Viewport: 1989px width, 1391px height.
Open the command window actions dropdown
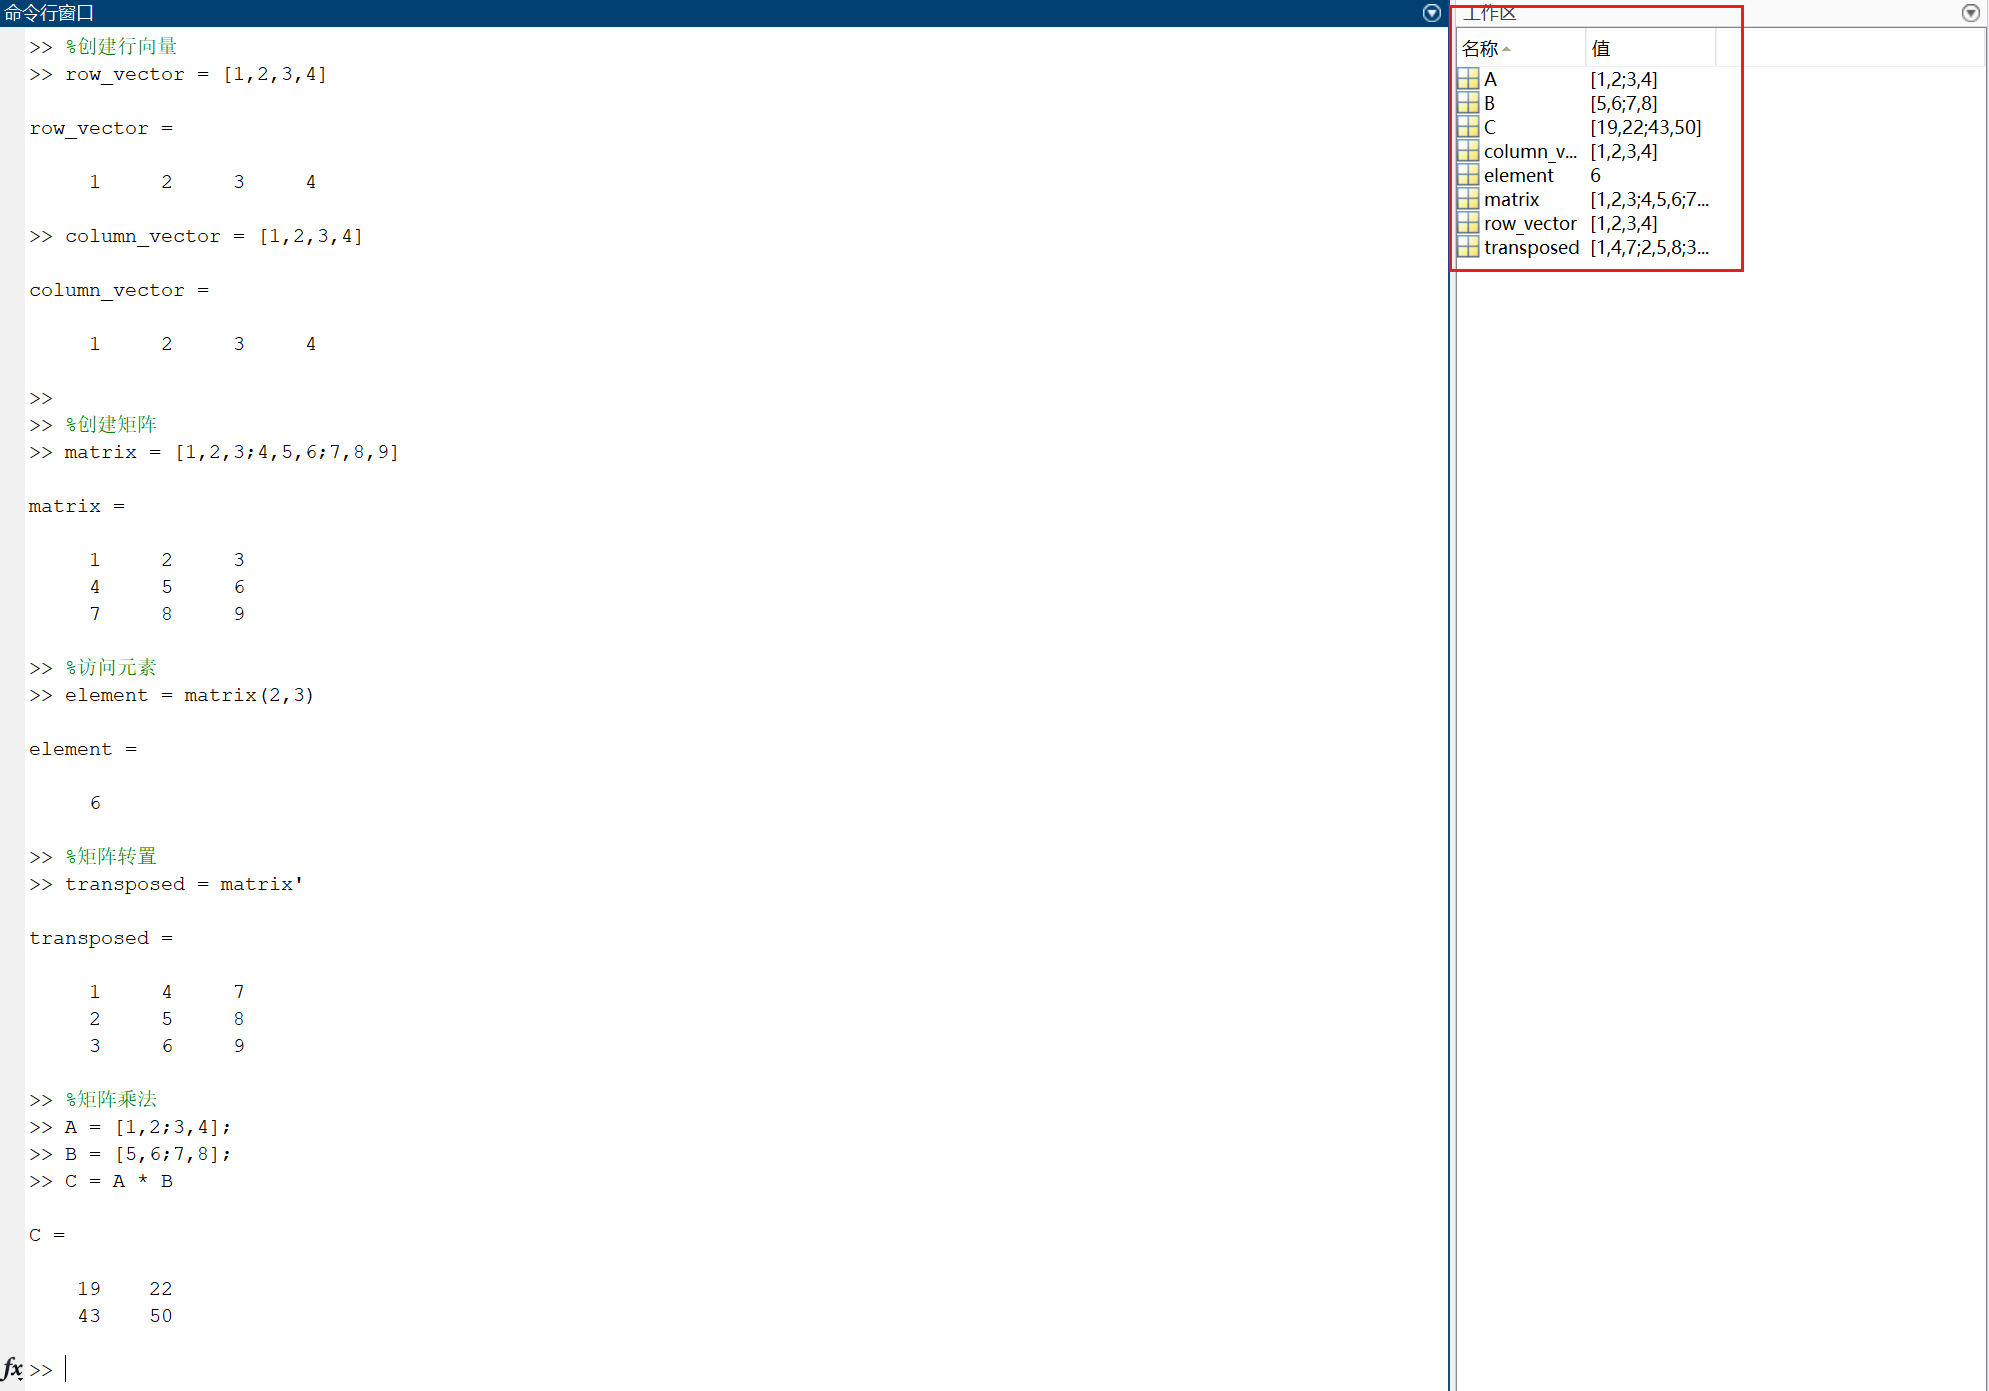pyautogui.click(x=1431, y=13)
